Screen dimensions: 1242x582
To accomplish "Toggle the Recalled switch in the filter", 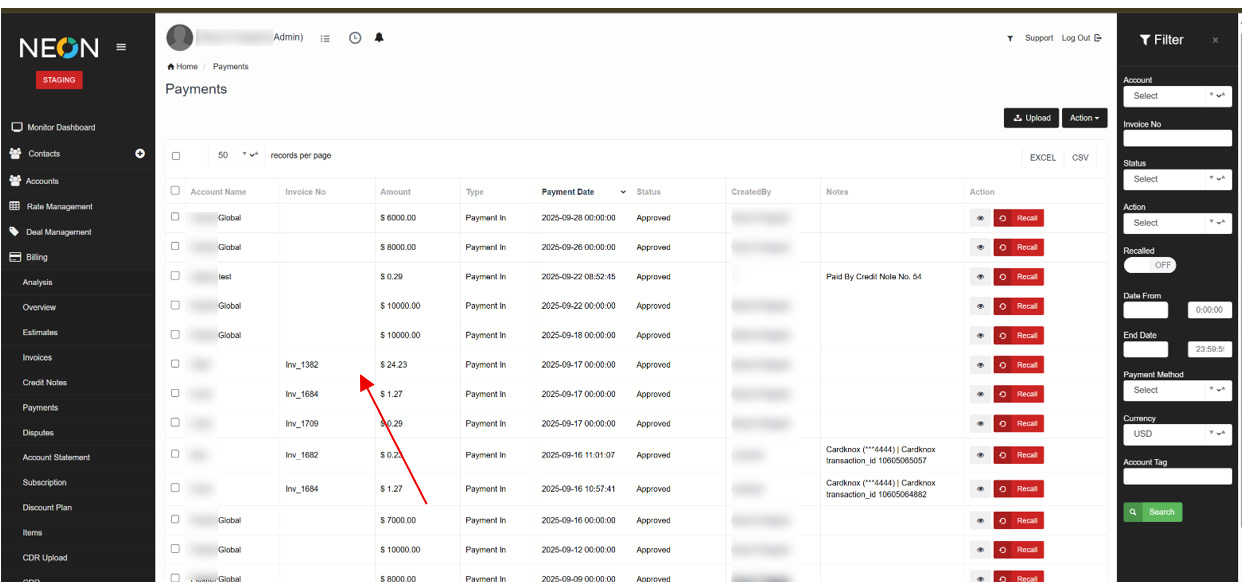I will 1150,265.
